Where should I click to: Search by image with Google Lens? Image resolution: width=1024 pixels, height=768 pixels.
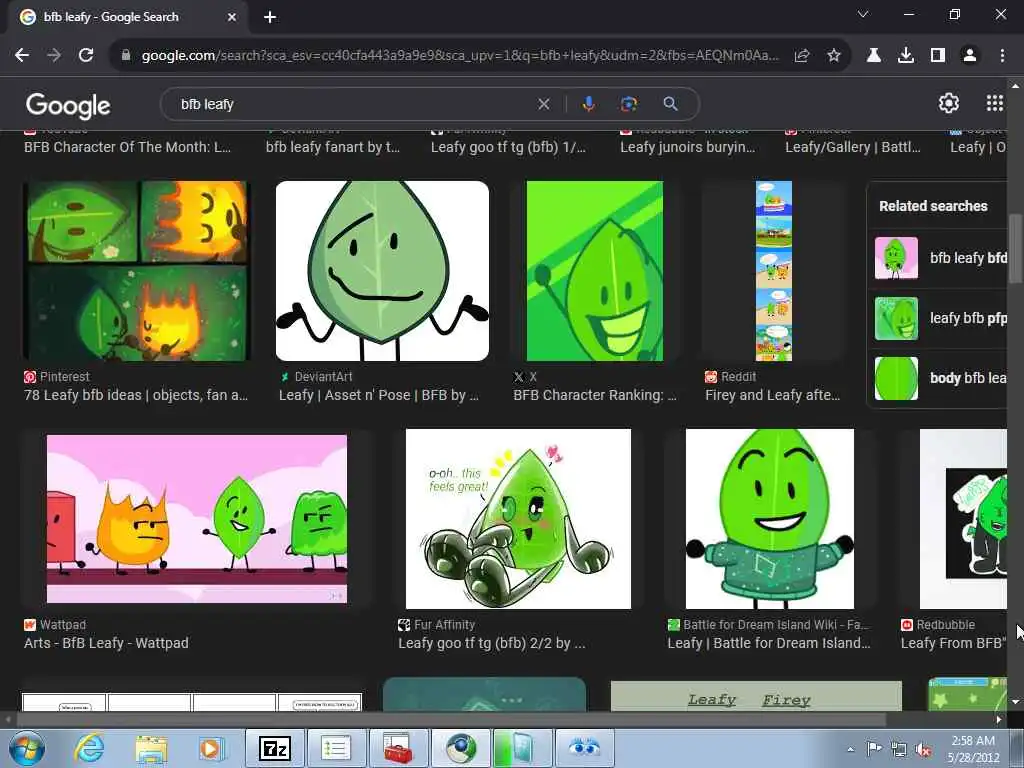[629, 104]
